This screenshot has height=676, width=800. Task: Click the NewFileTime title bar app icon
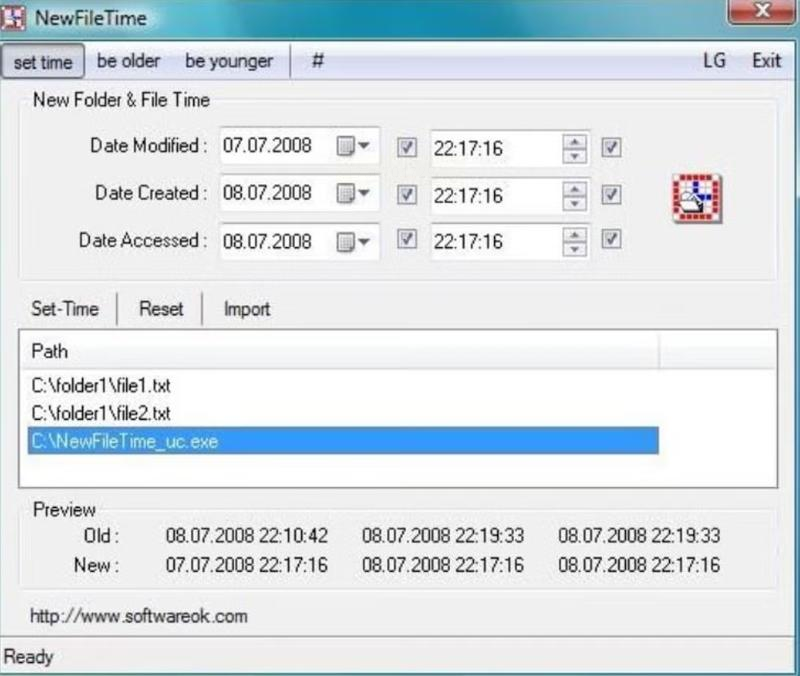13,17
